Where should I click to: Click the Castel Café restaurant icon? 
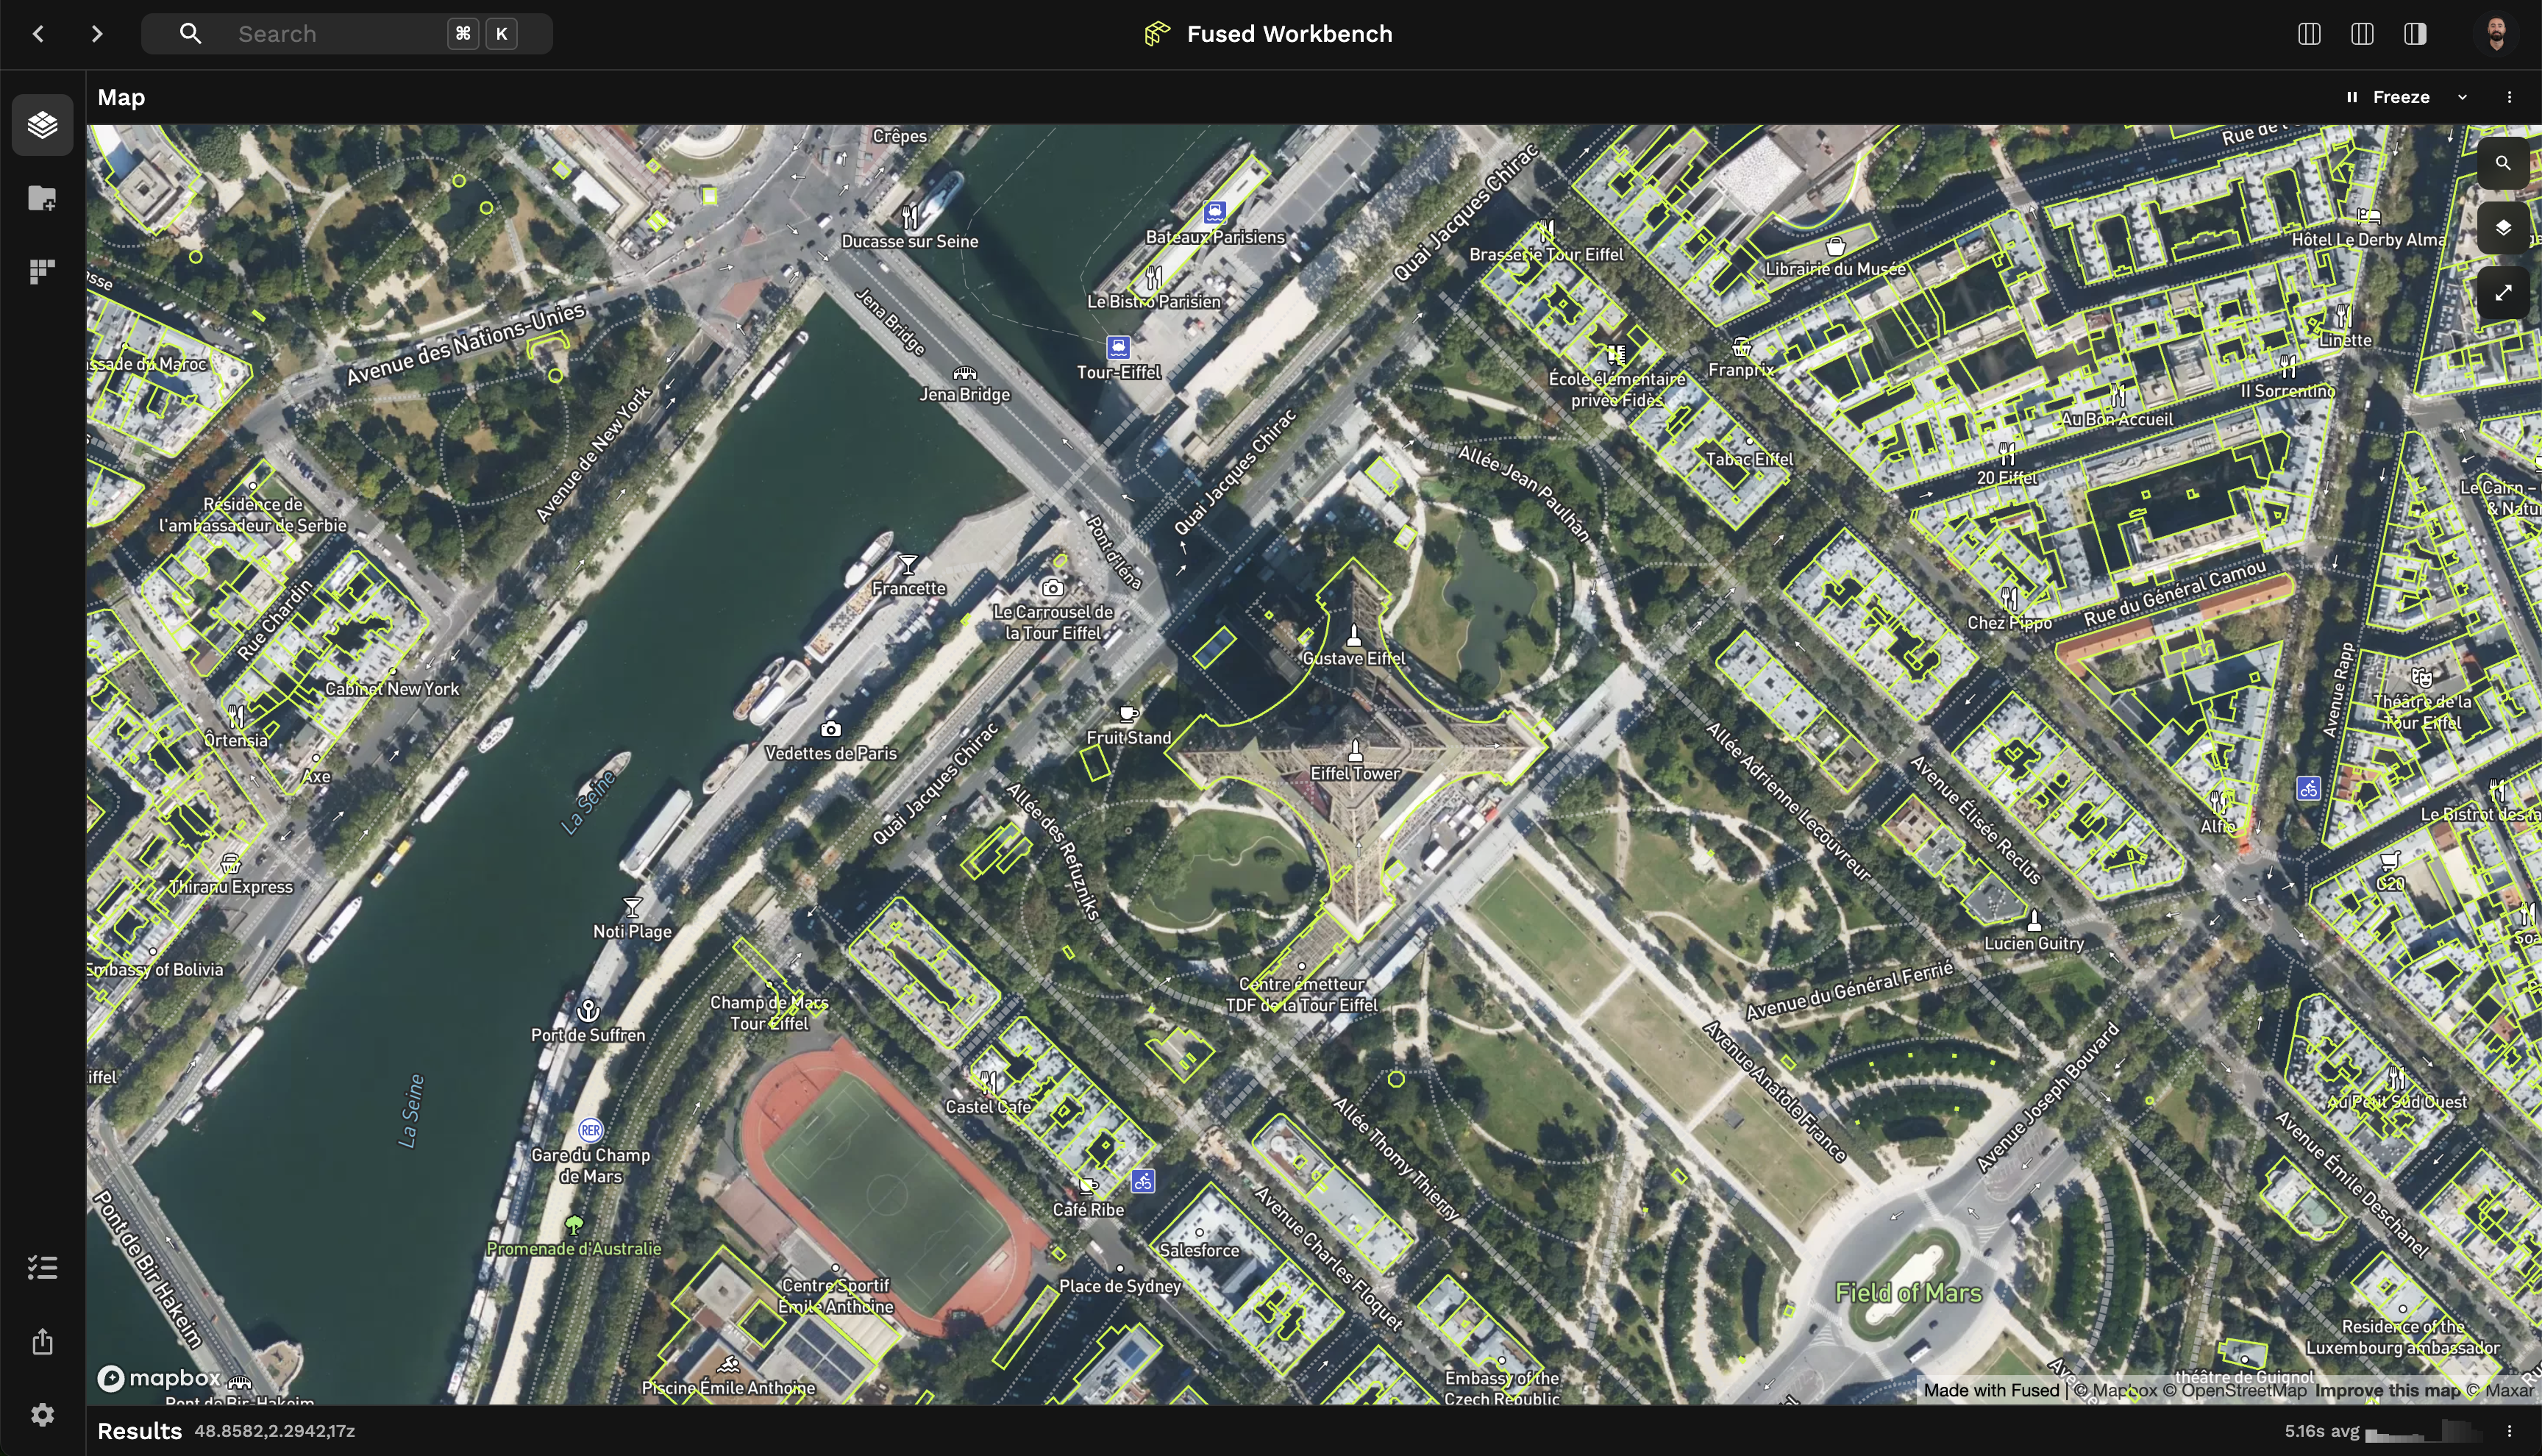(988, 1082)
